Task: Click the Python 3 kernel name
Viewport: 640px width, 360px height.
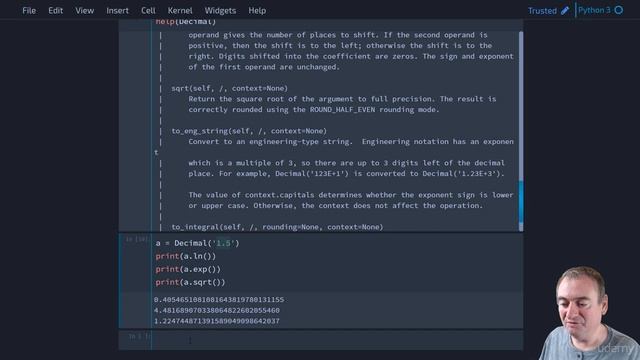Action: point(594,10)
